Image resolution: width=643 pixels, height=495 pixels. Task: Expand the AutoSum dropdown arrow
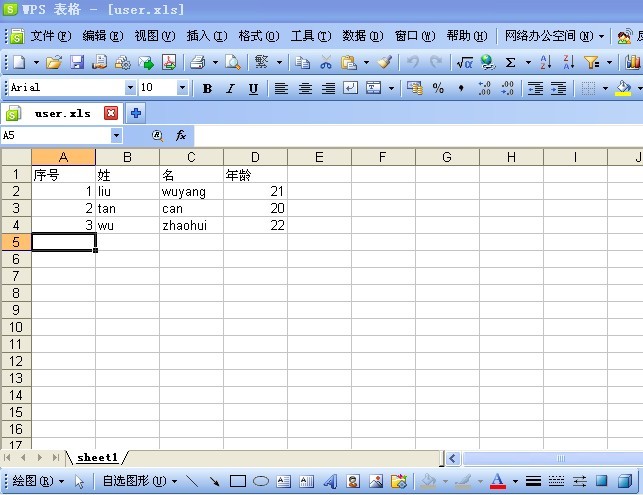[x=528, y=62]
